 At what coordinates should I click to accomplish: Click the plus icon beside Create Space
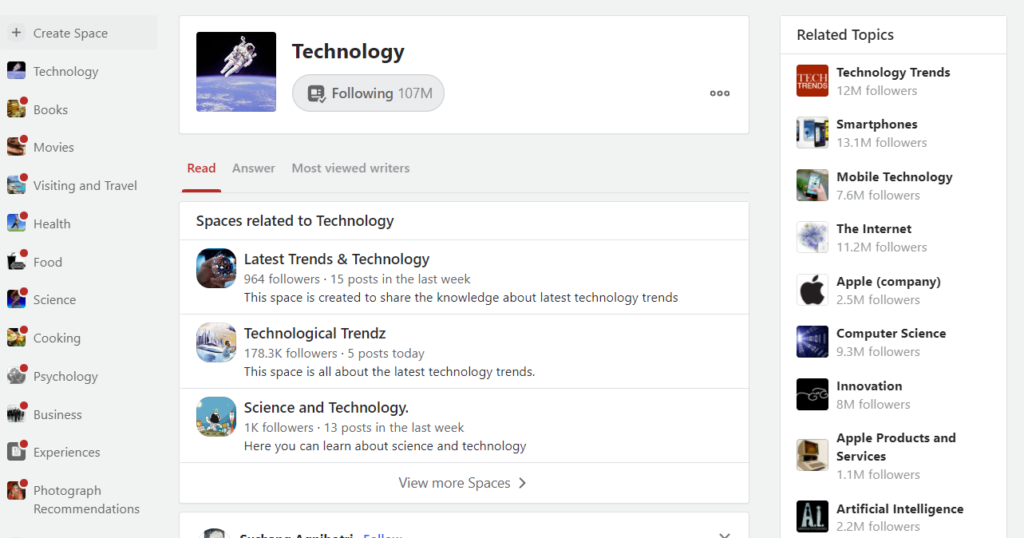[x=16, y=33]
